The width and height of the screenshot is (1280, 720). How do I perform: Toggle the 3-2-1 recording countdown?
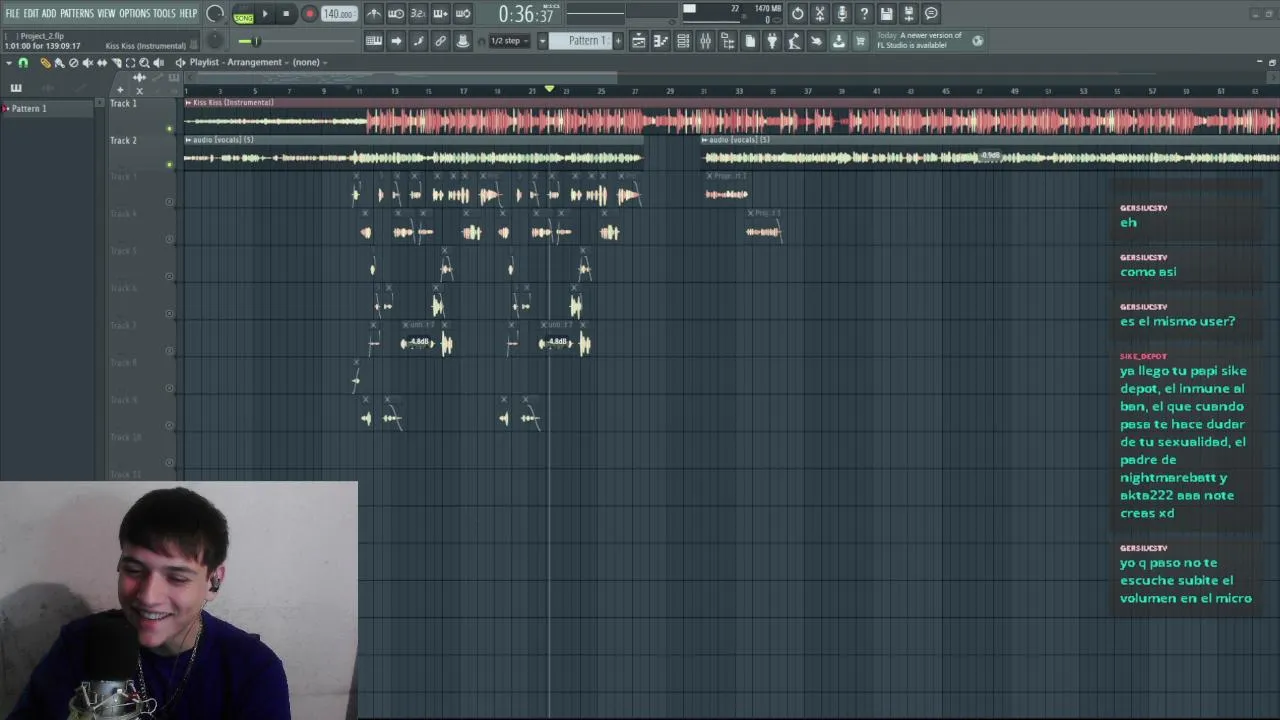point(418,14)
